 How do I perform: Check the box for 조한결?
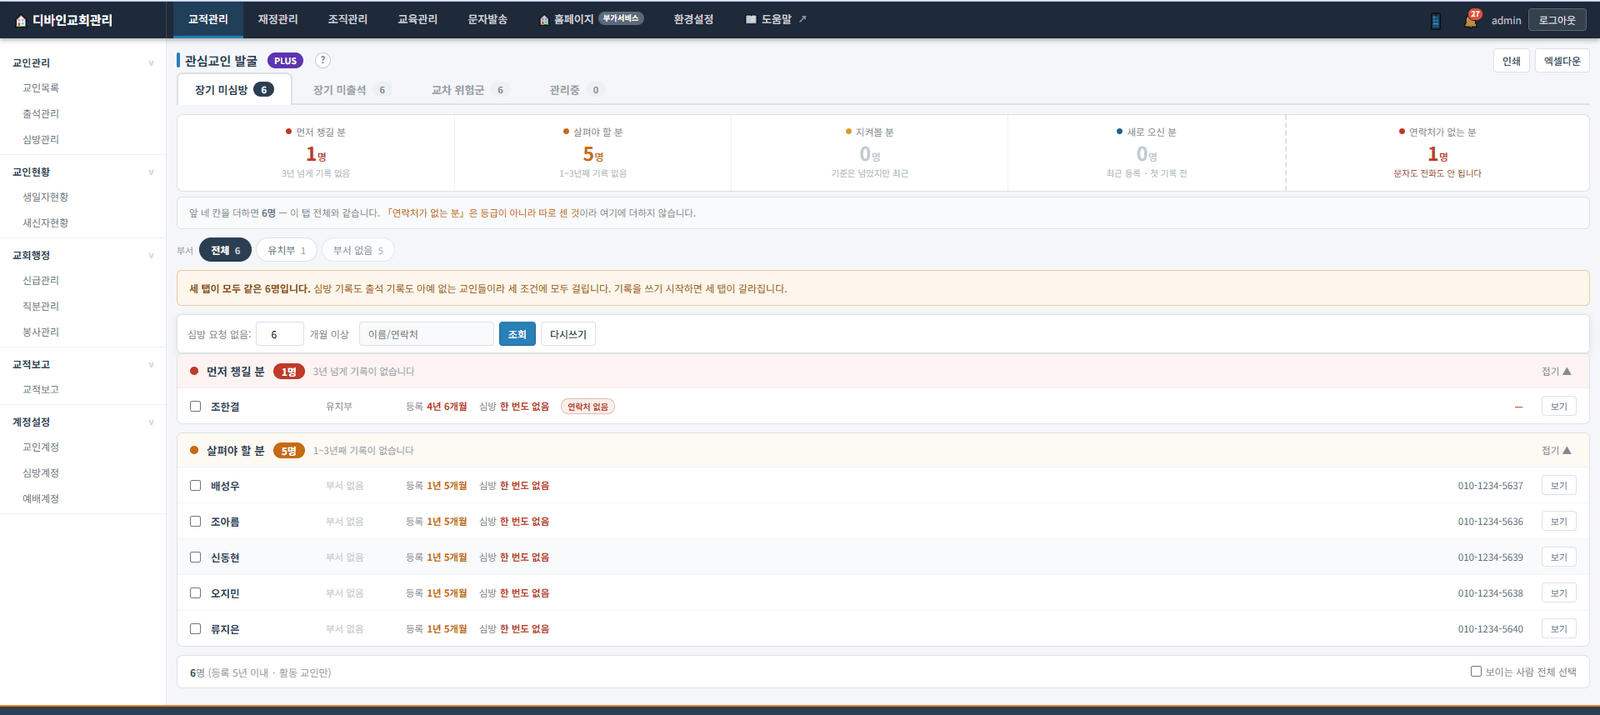(195, 407)
